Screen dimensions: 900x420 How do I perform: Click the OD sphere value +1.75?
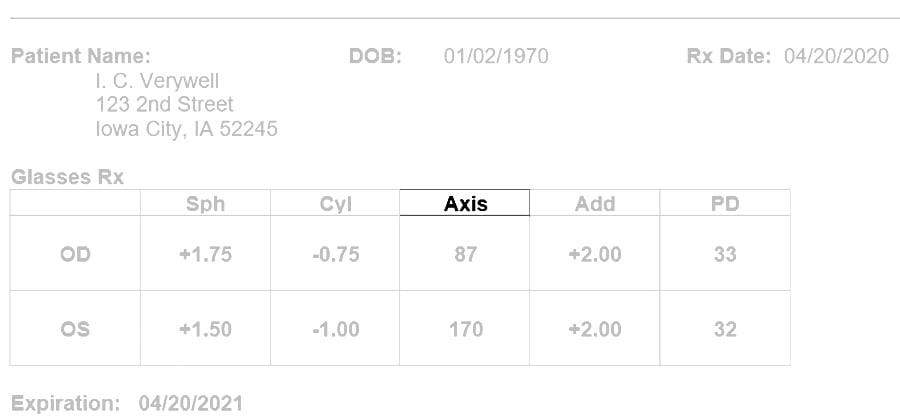point(205,254)
